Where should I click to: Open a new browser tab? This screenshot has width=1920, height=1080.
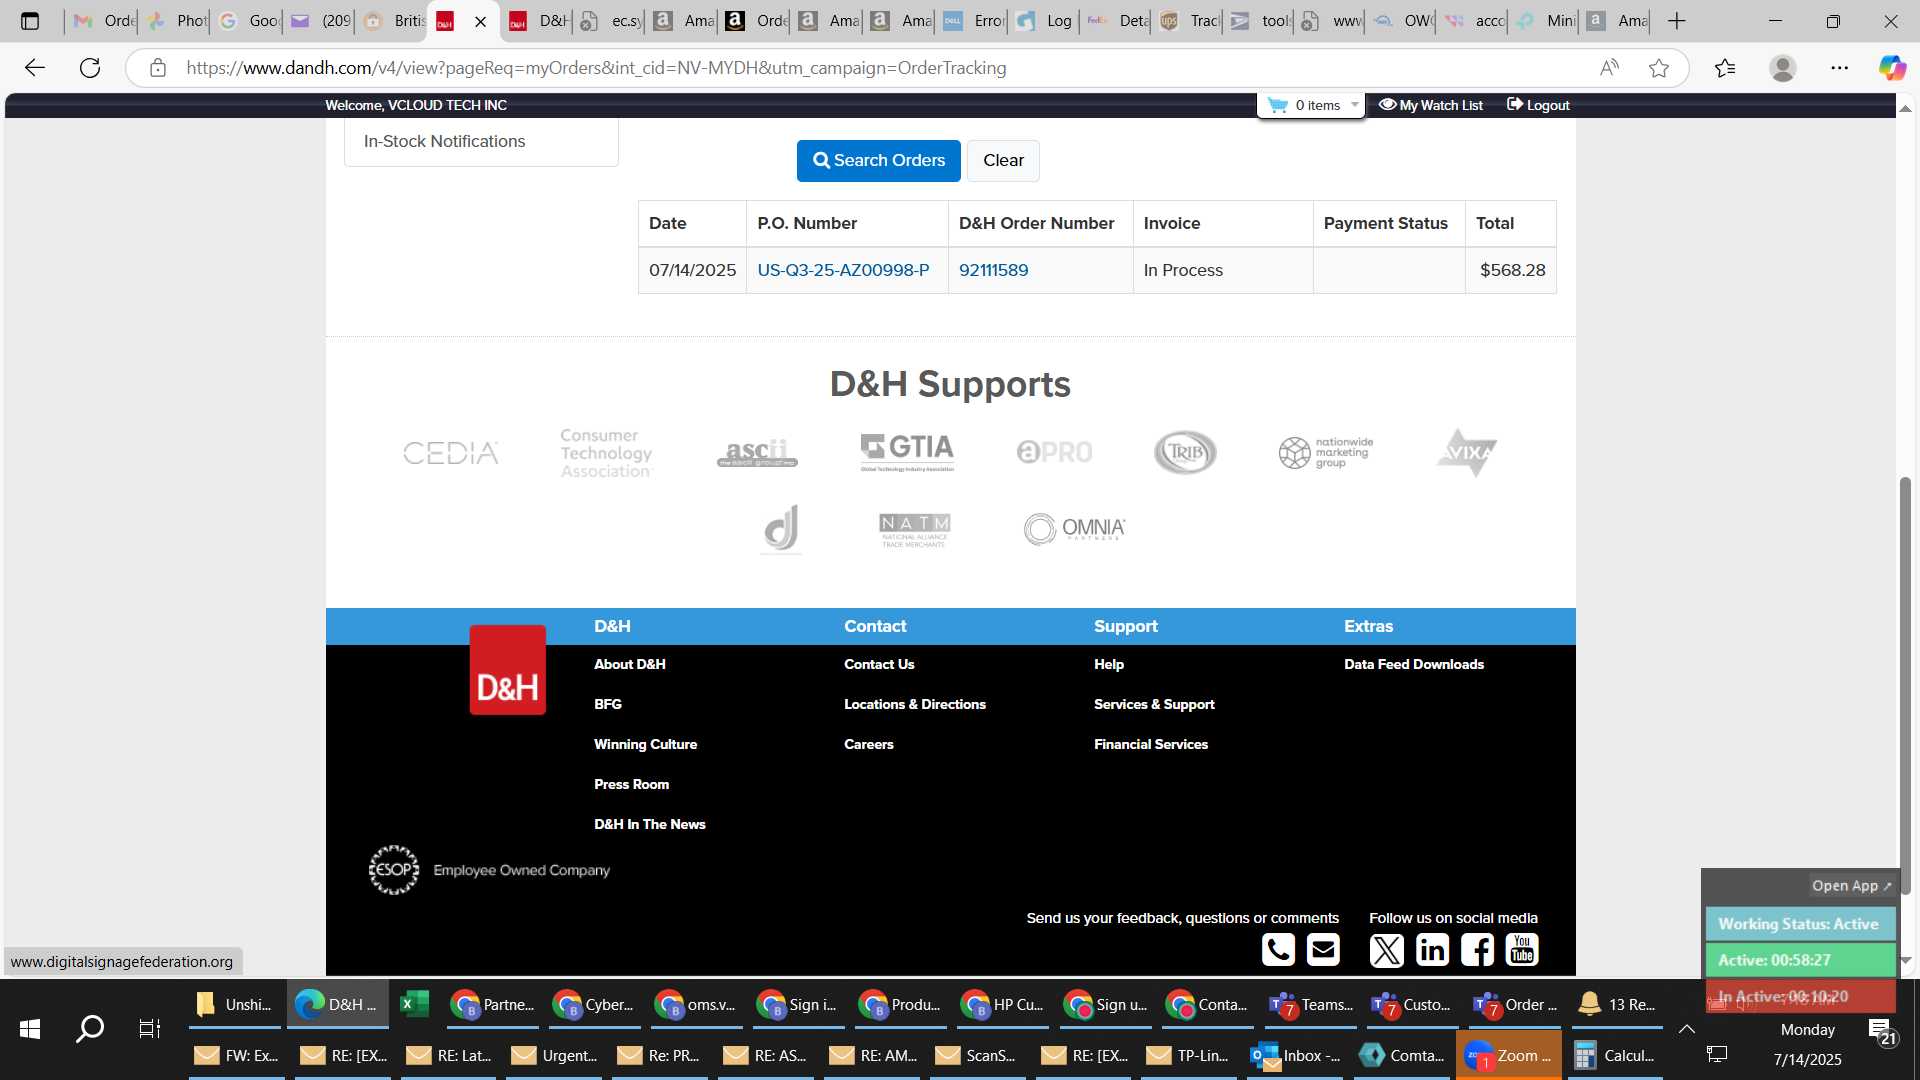pyautogui.click(x=1677, y=21)
